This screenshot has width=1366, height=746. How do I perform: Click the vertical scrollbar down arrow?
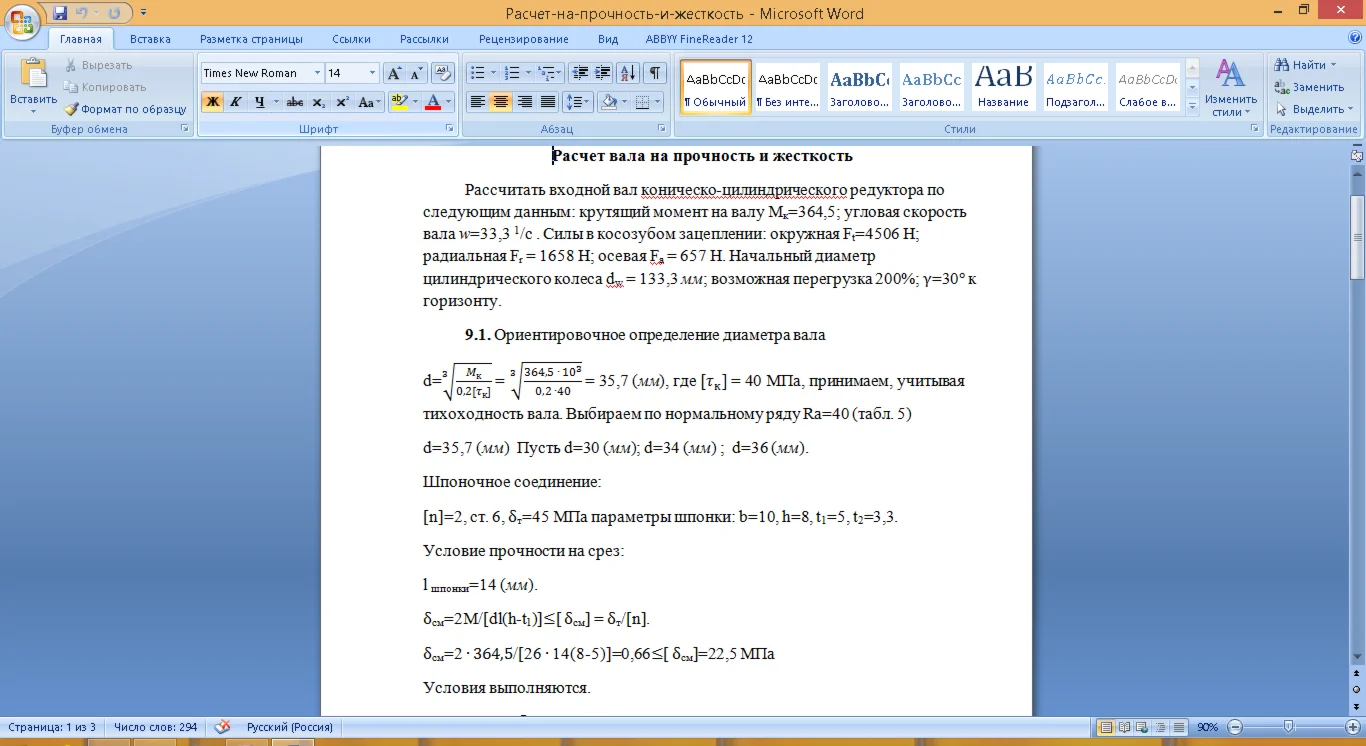[1357, 657]
